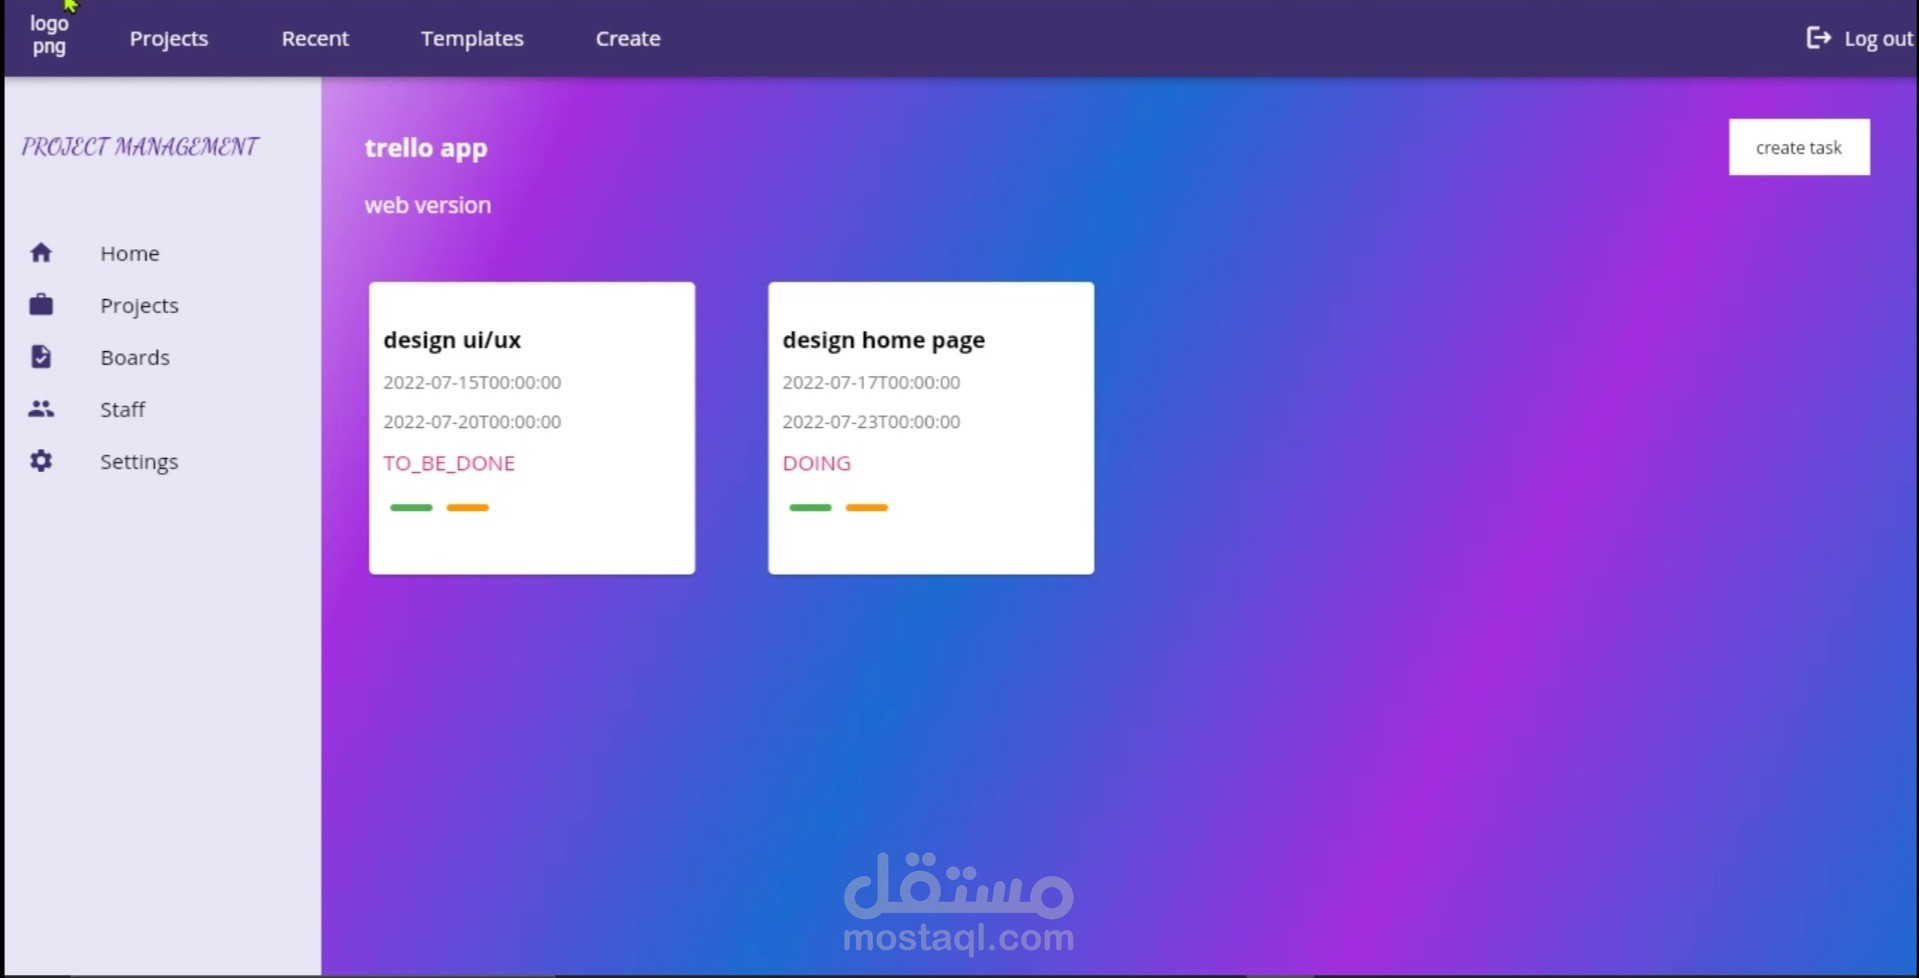Viewport: 1919px width, 978px height.
Task: Click orange label bar on design home page card
Action: coord(867,508)
